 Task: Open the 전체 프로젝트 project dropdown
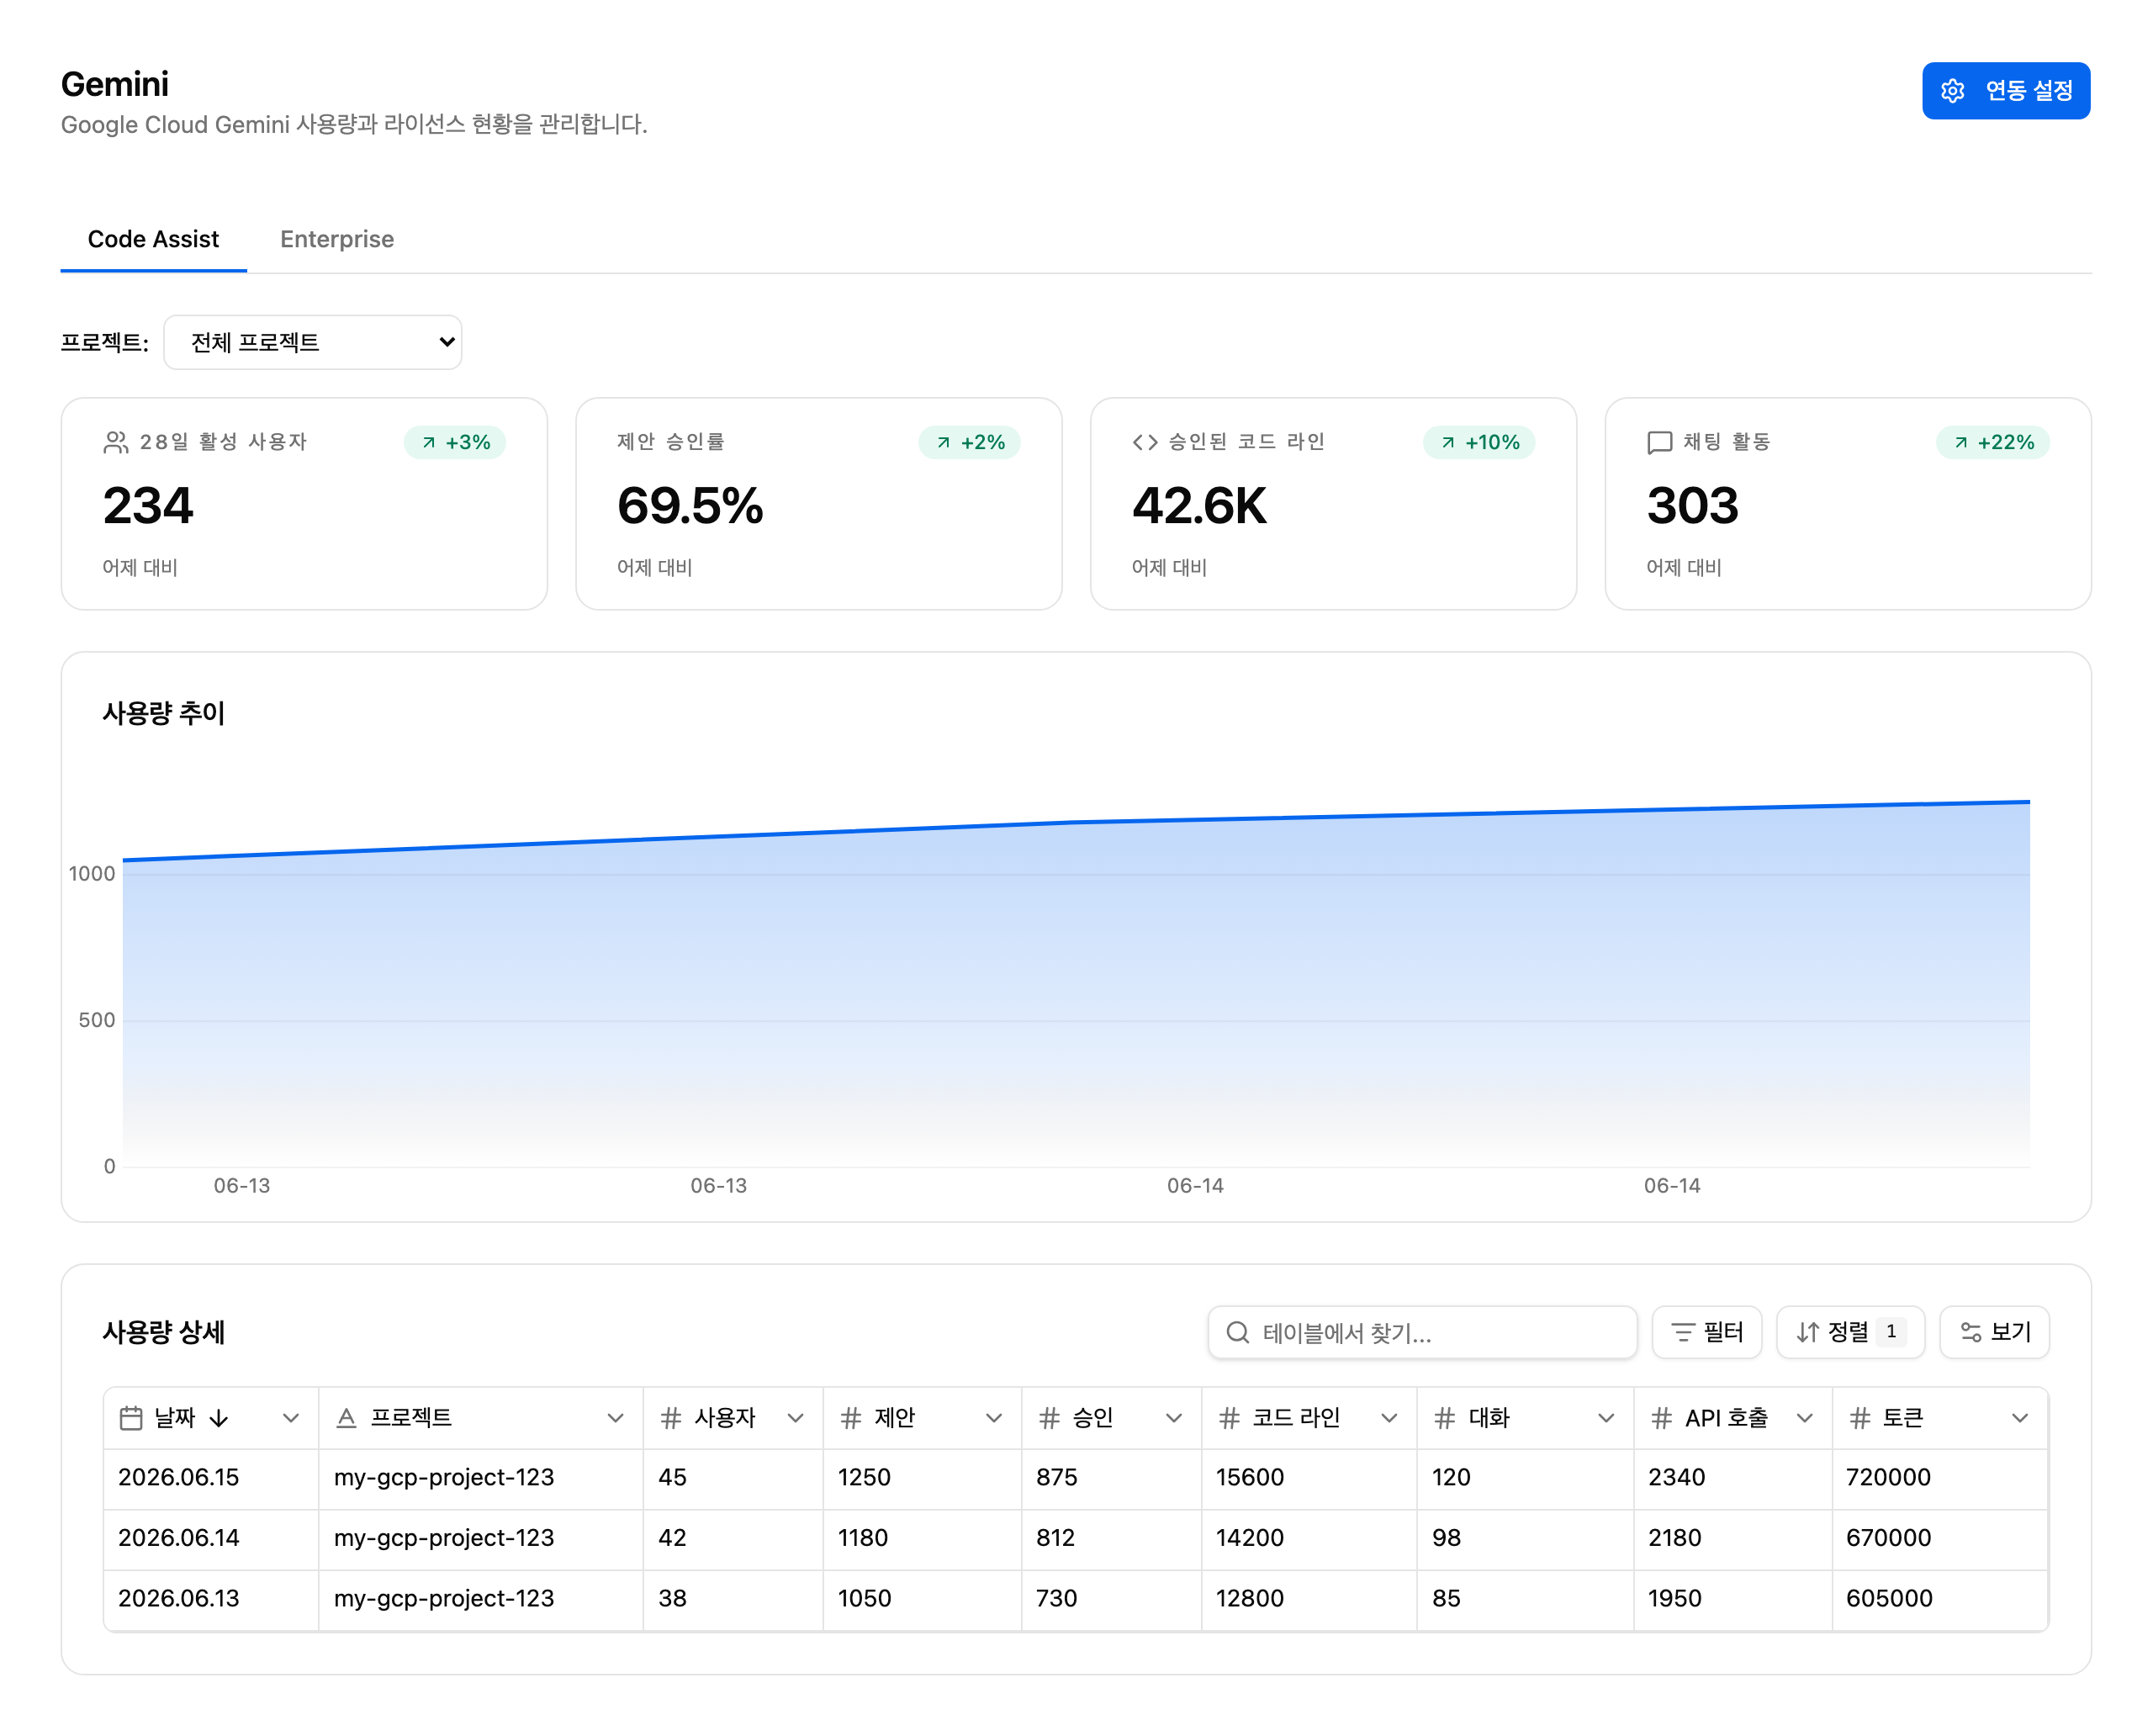312,342
